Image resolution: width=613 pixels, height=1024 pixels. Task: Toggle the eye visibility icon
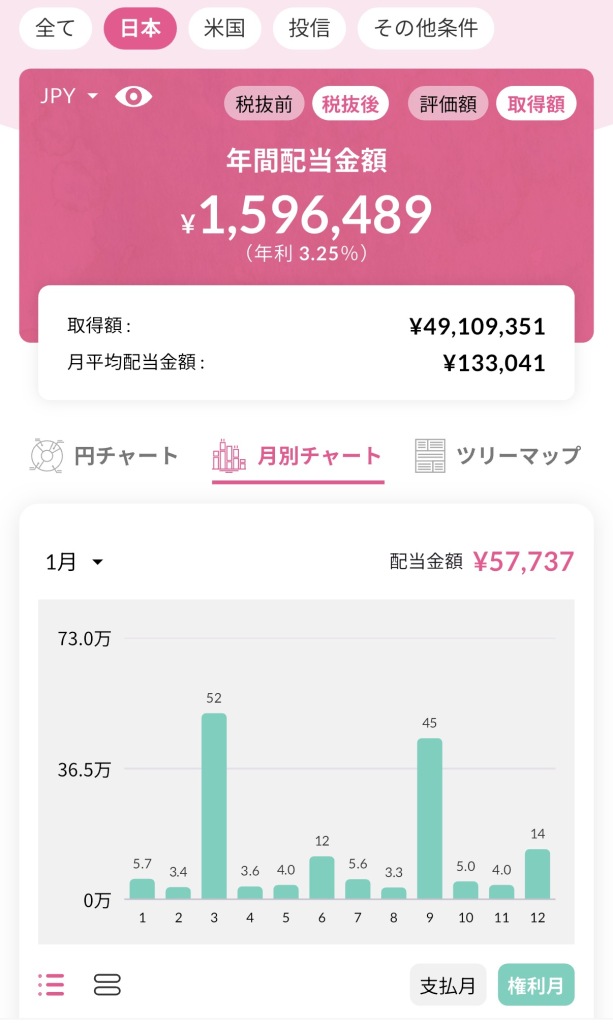tap(133, 96)
